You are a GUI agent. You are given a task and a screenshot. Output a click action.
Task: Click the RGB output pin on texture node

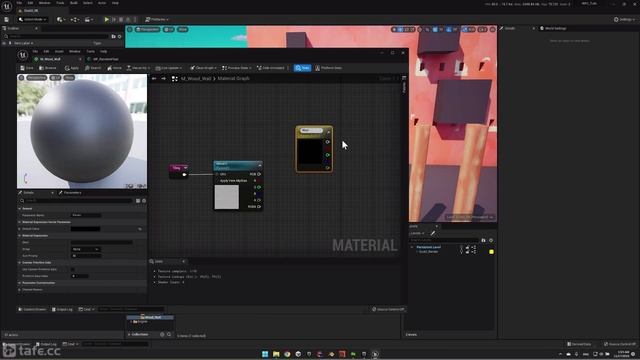259,174
